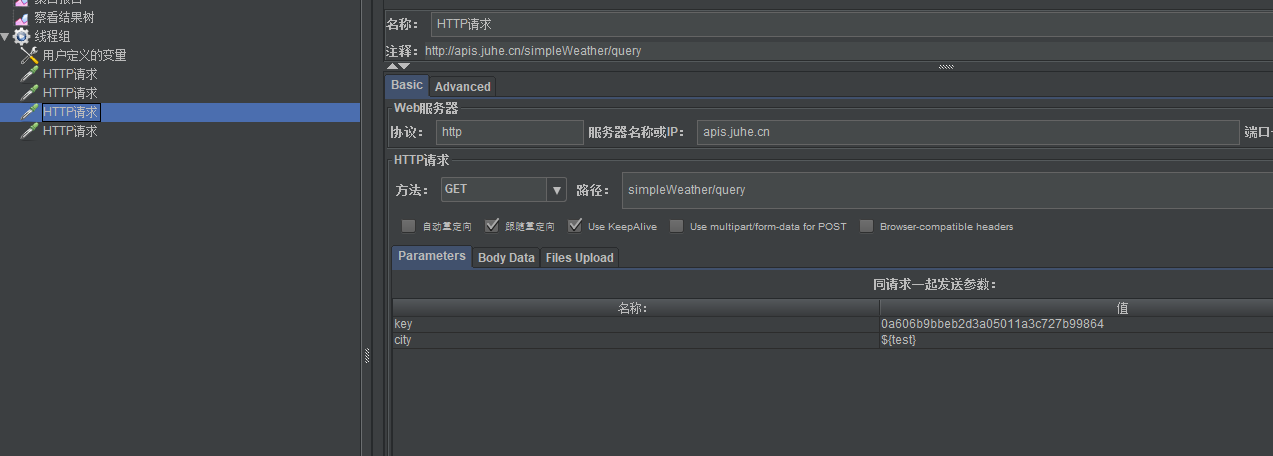Click the down expand arrow below 注释
This screenshot has width=1273, height=456.
coord(404,66)
